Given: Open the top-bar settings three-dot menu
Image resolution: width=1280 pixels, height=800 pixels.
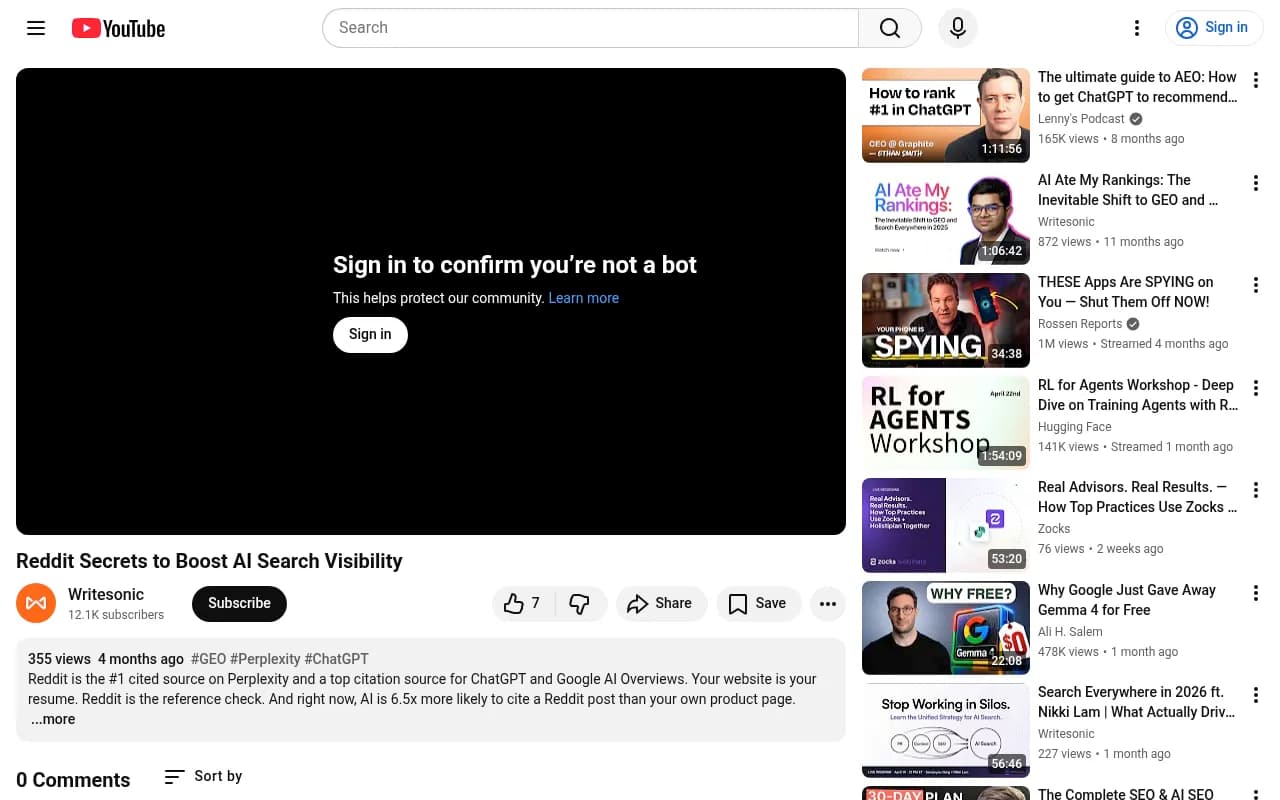Looking at the screenshot, I should pos(1136,28).
